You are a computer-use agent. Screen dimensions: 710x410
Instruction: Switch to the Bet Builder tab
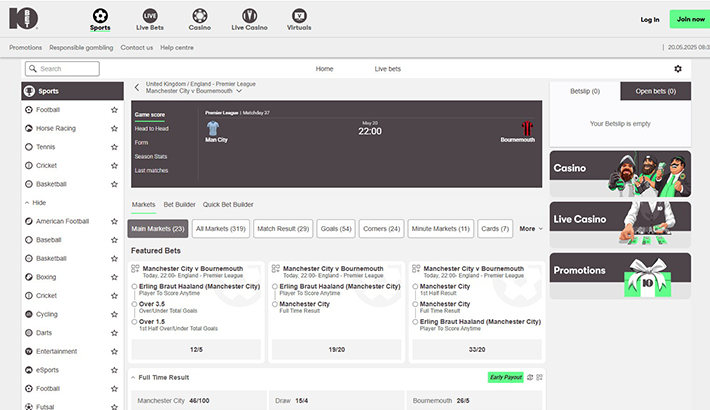pos(179,204)
